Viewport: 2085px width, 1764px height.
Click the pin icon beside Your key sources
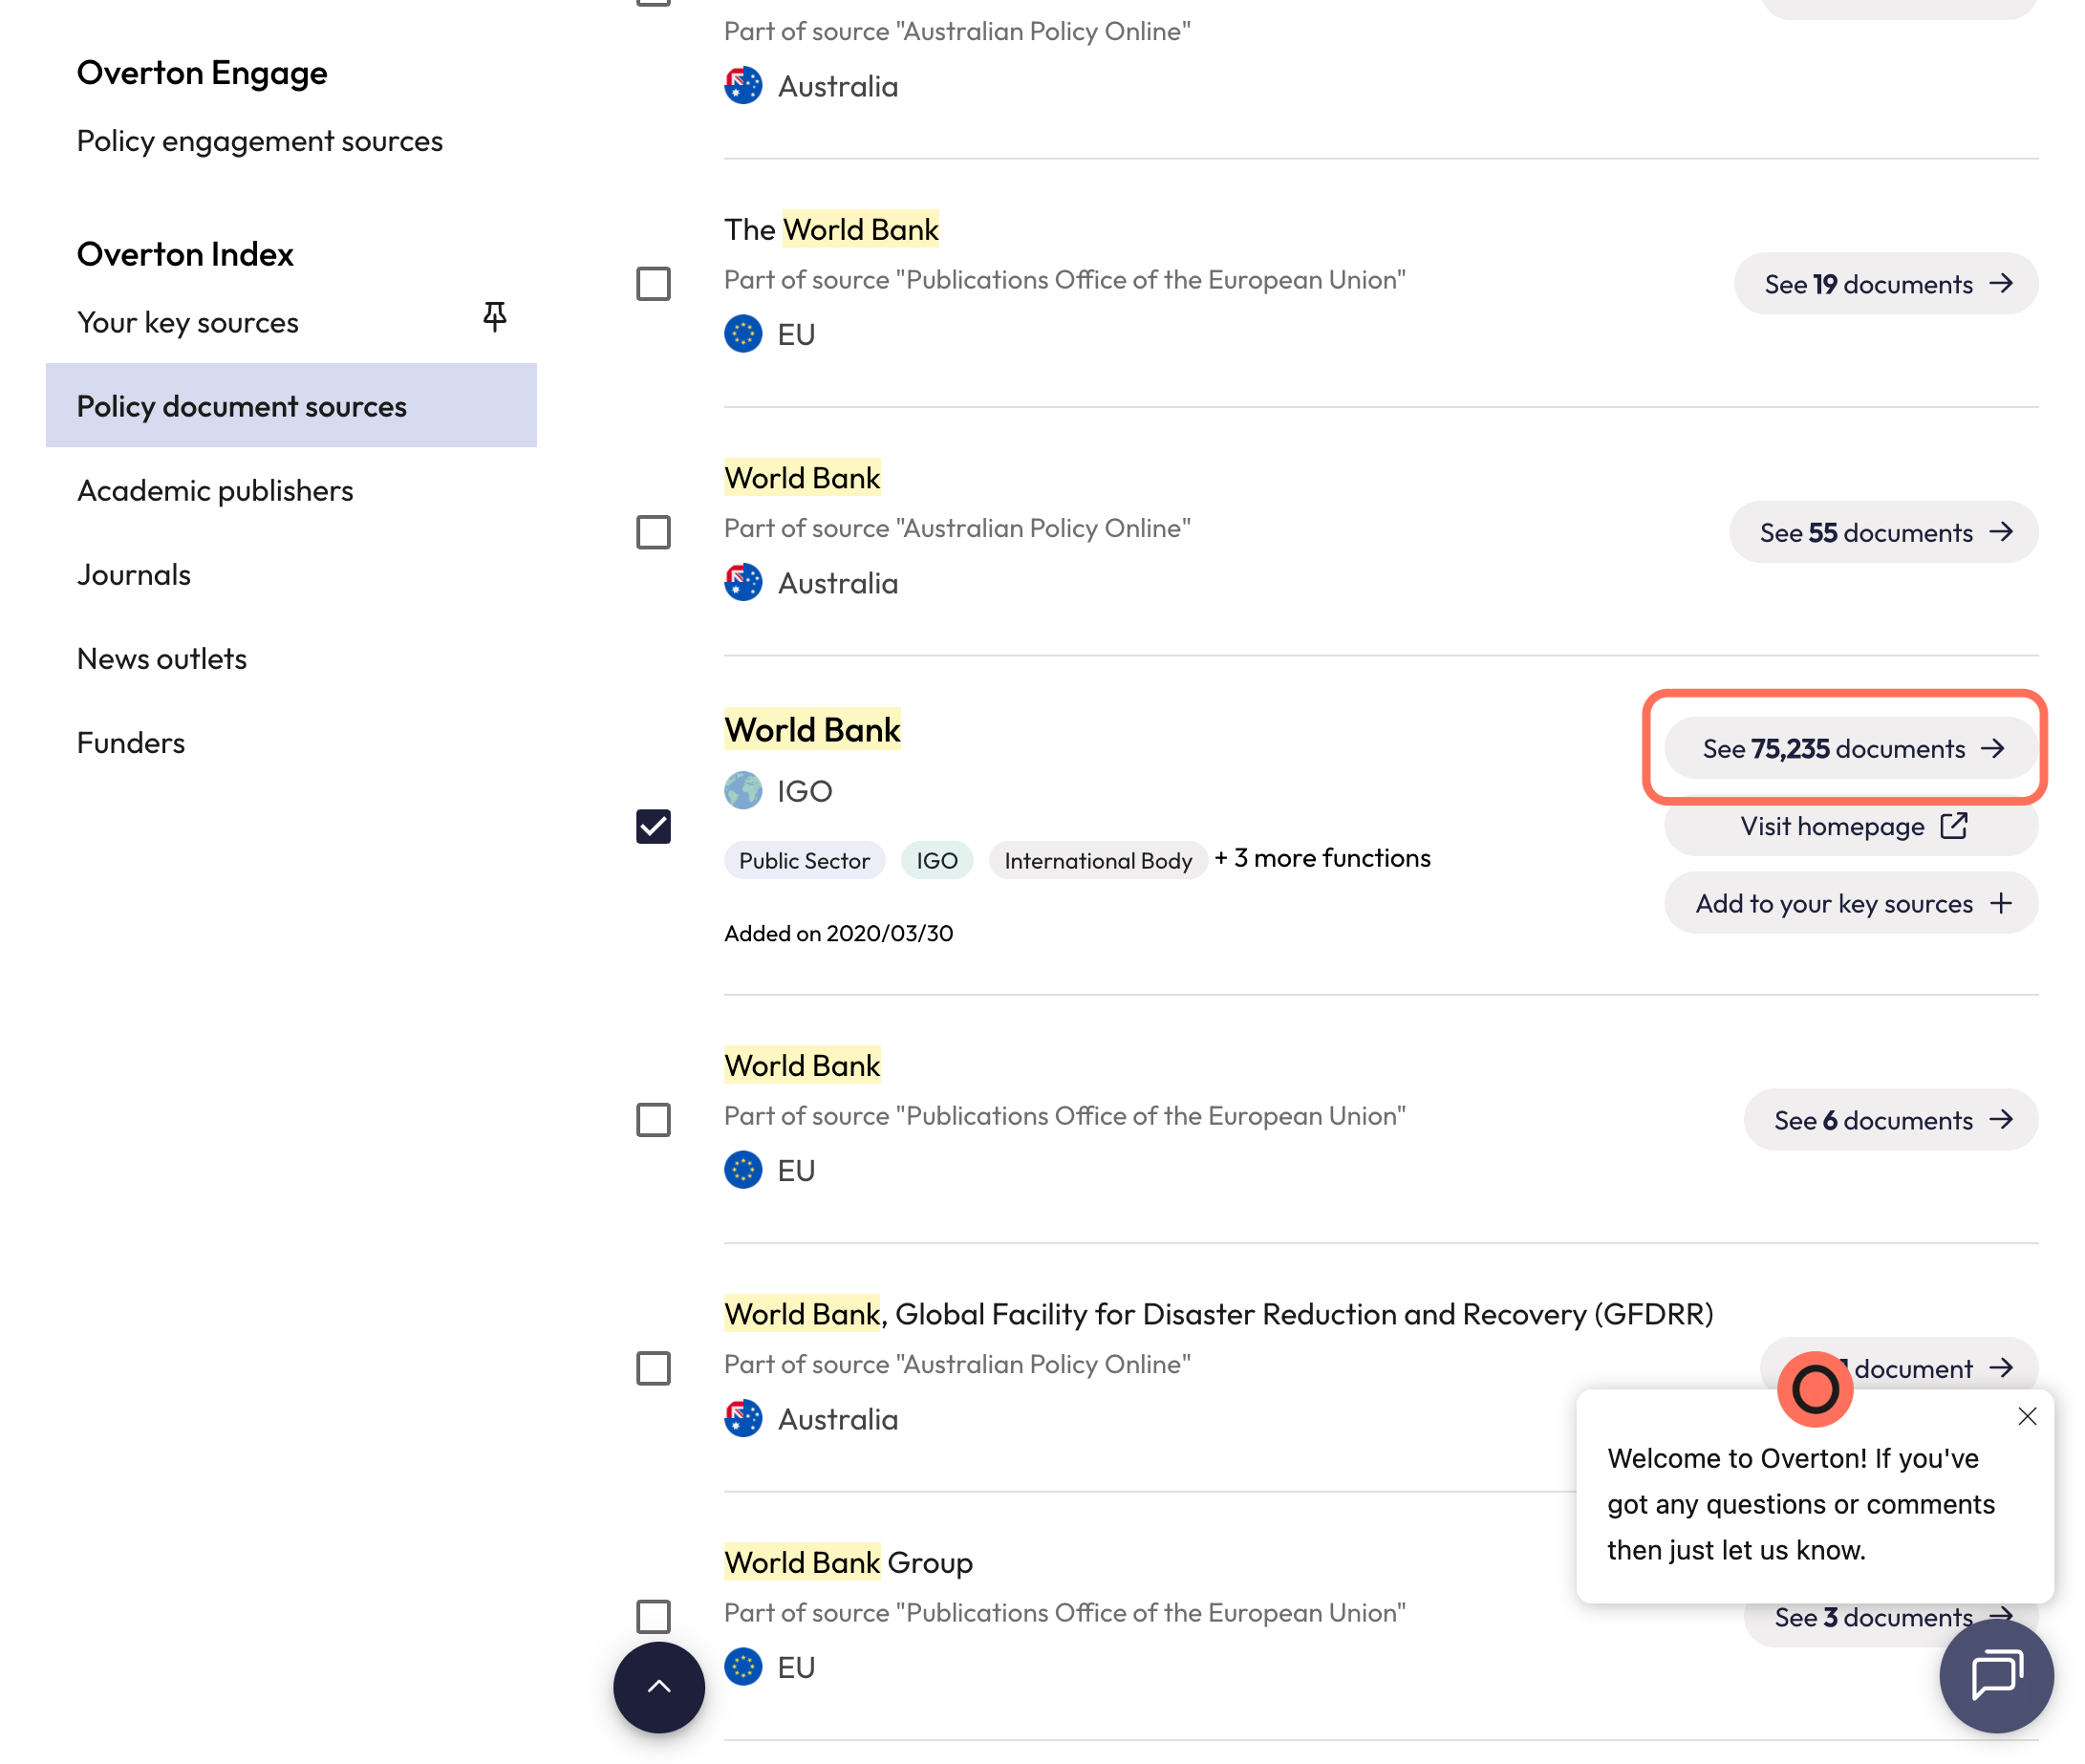tap(494, 317)
